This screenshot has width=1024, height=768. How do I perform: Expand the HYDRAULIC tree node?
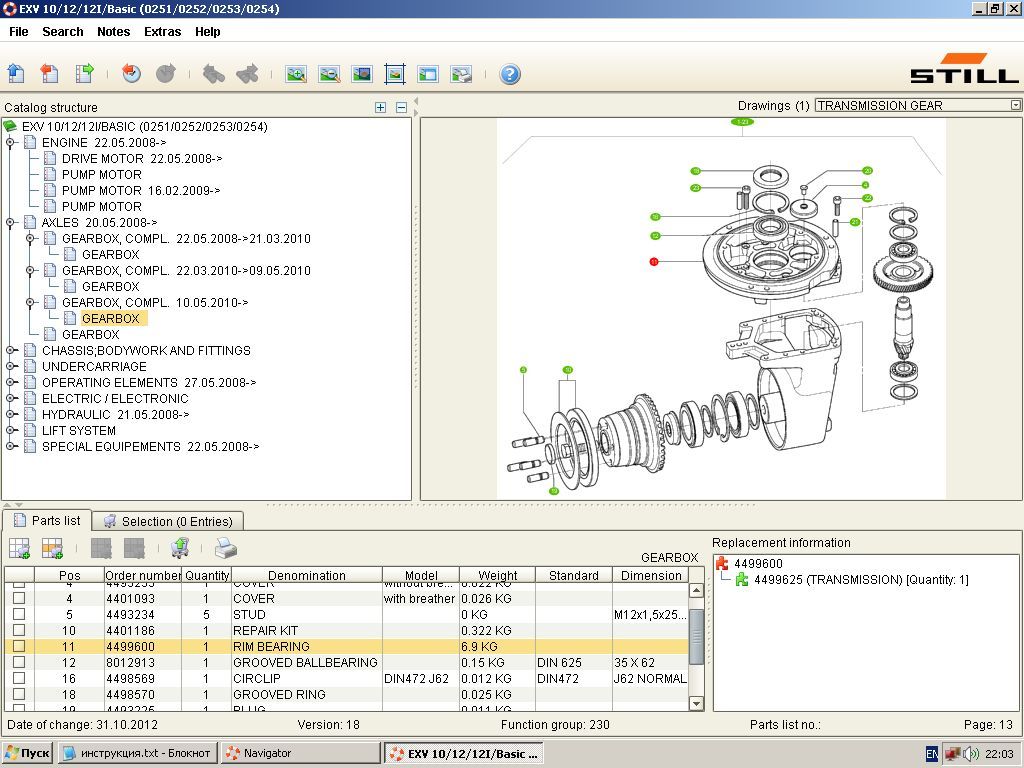tap(11, 415)
